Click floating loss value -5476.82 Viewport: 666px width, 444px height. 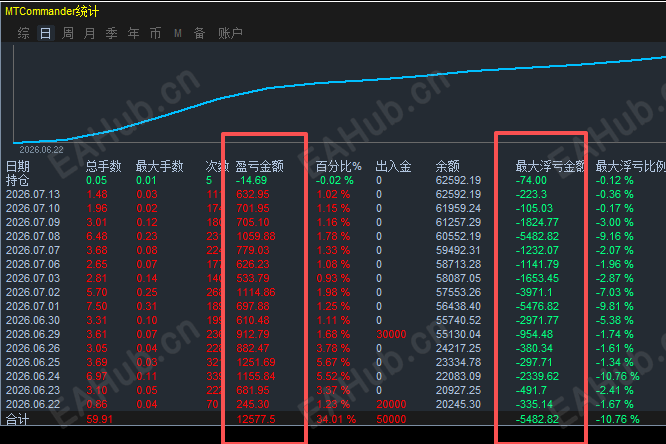pyautogui.click(x=537, y=306)
